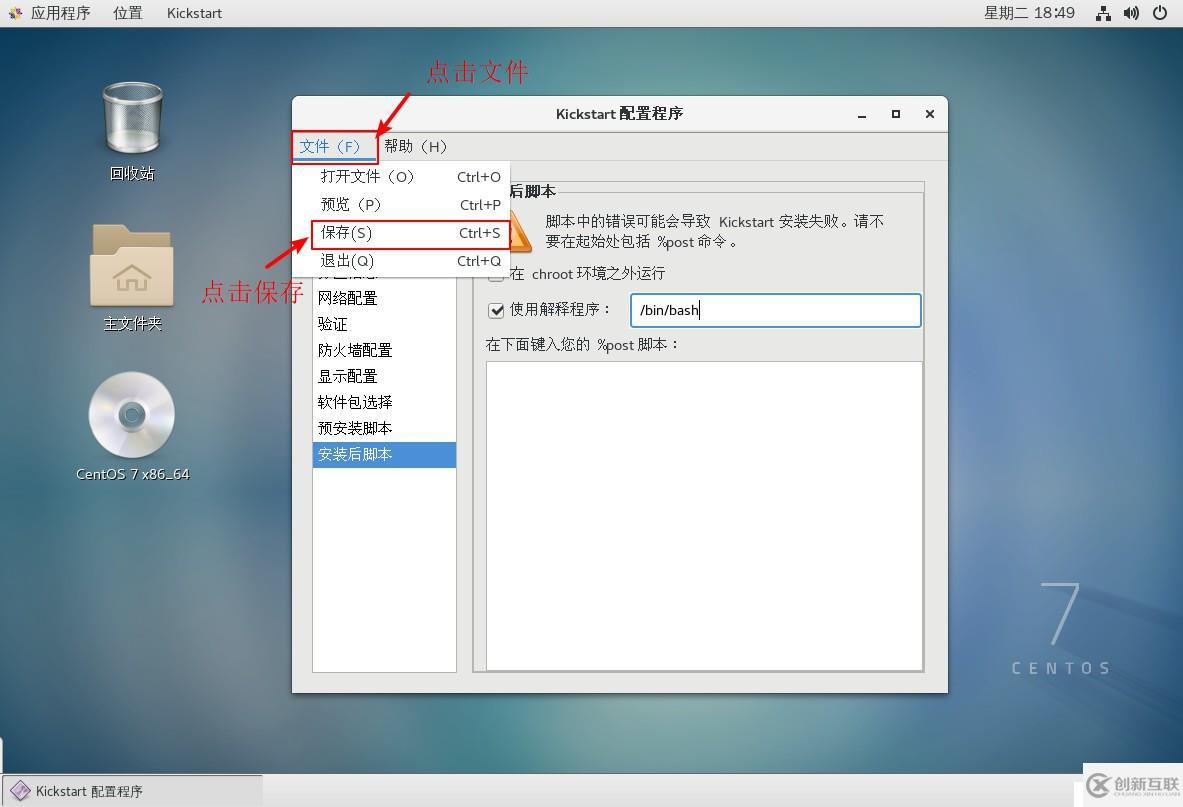Screen dimensions: 1183x807
Task: Open the 位置 places menu
Action: (x=128, y=13)
